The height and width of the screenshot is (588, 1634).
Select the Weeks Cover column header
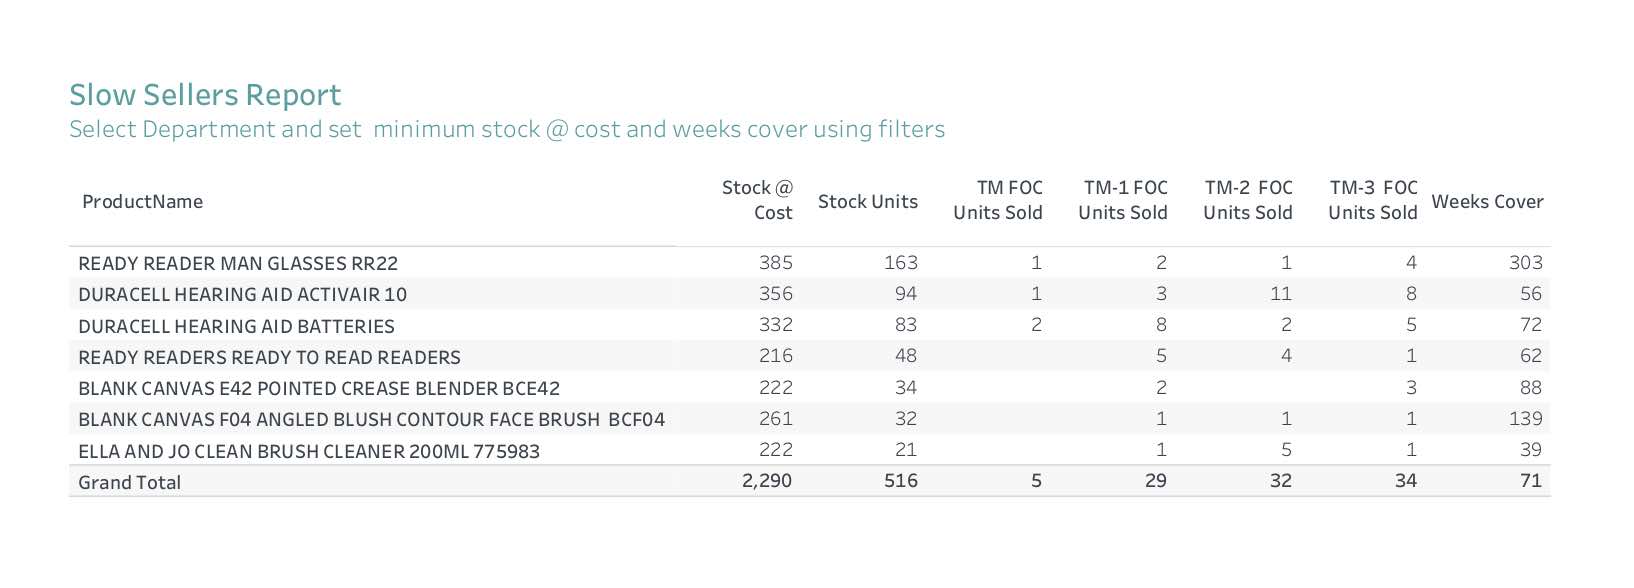point(1487,202)
